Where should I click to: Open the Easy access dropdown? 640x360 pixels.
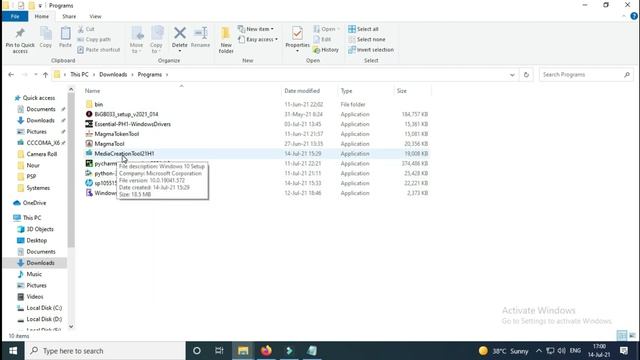(258, 39)
